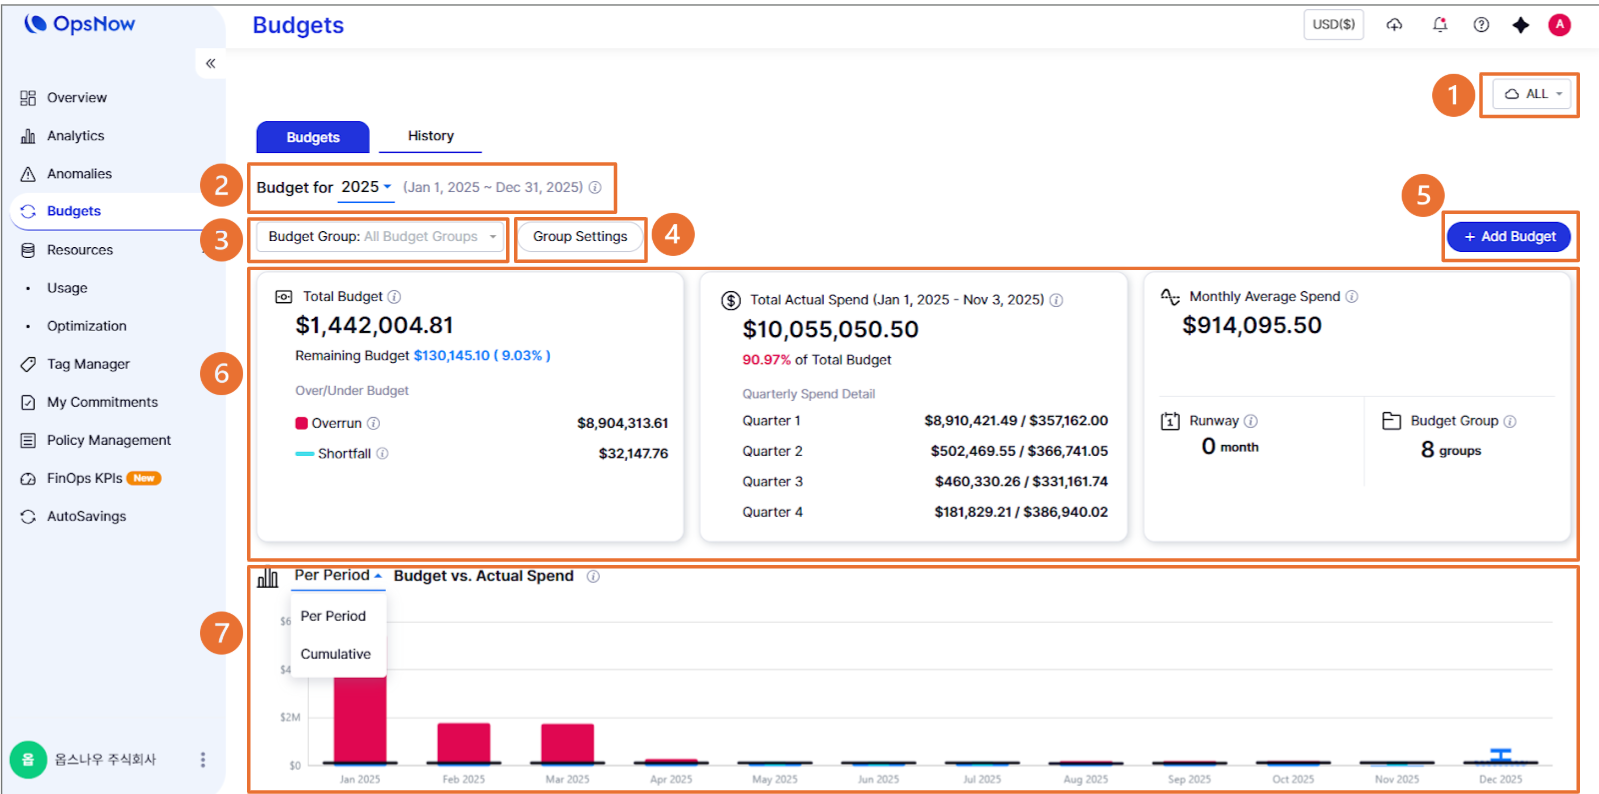
Task: Open the help question mark icon
Action: point(1481,25)
